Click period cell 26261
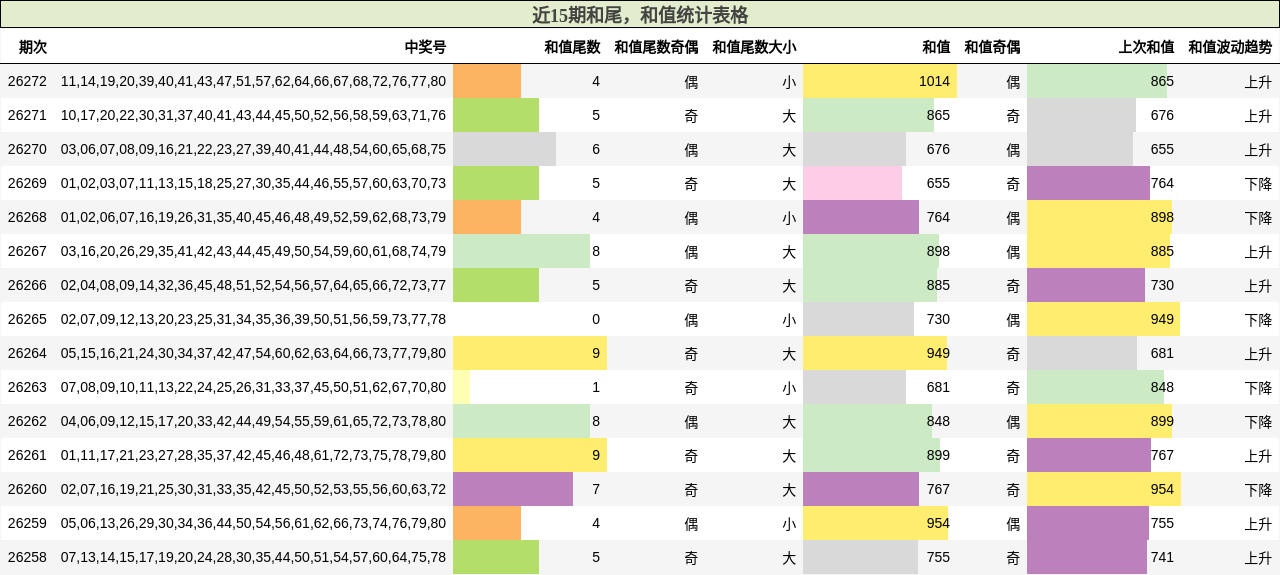Screen dimensions: 1280x575 27,455
